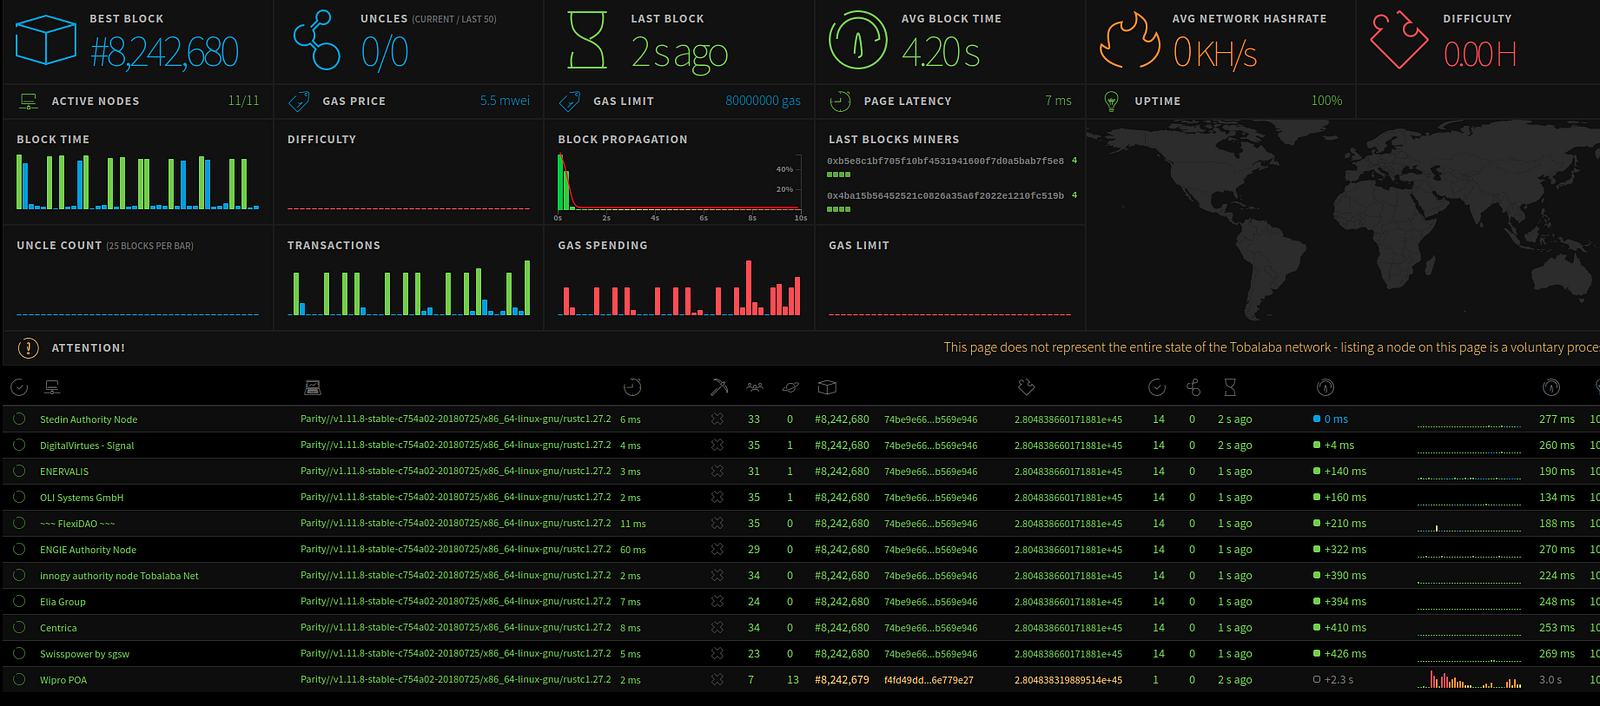This screenshot has width=1600, height=706.
Task: Pin the Stedin Authority Node row
Action: click(19, 419)
